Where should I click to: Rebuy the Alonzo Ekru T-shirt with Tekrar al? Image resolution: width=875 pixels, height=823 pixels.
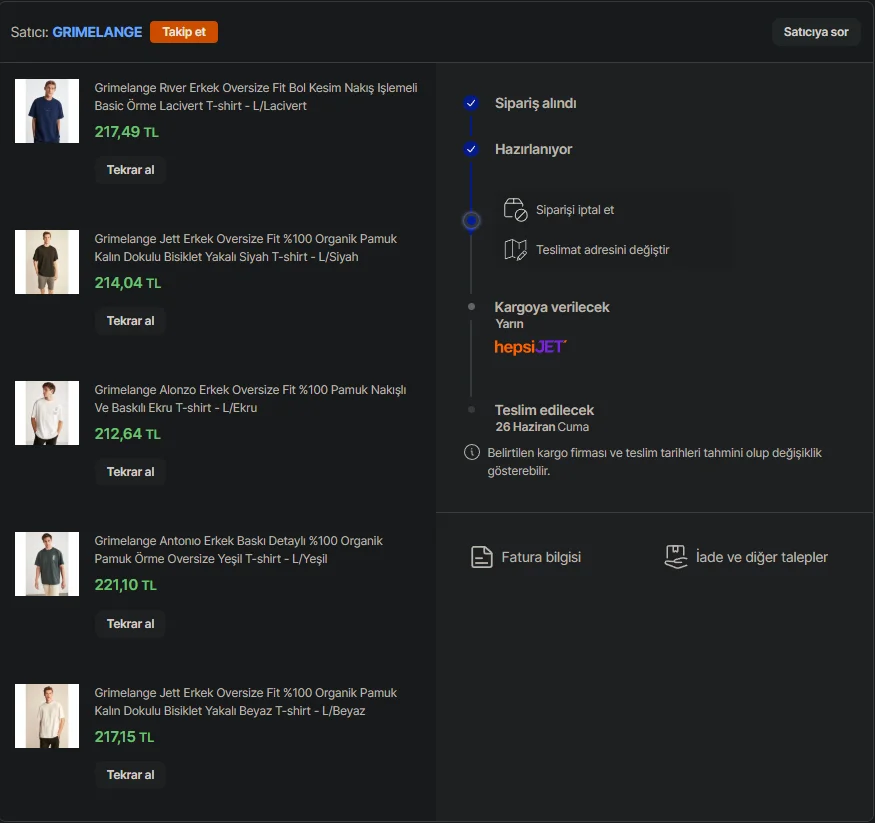point(130,472)
